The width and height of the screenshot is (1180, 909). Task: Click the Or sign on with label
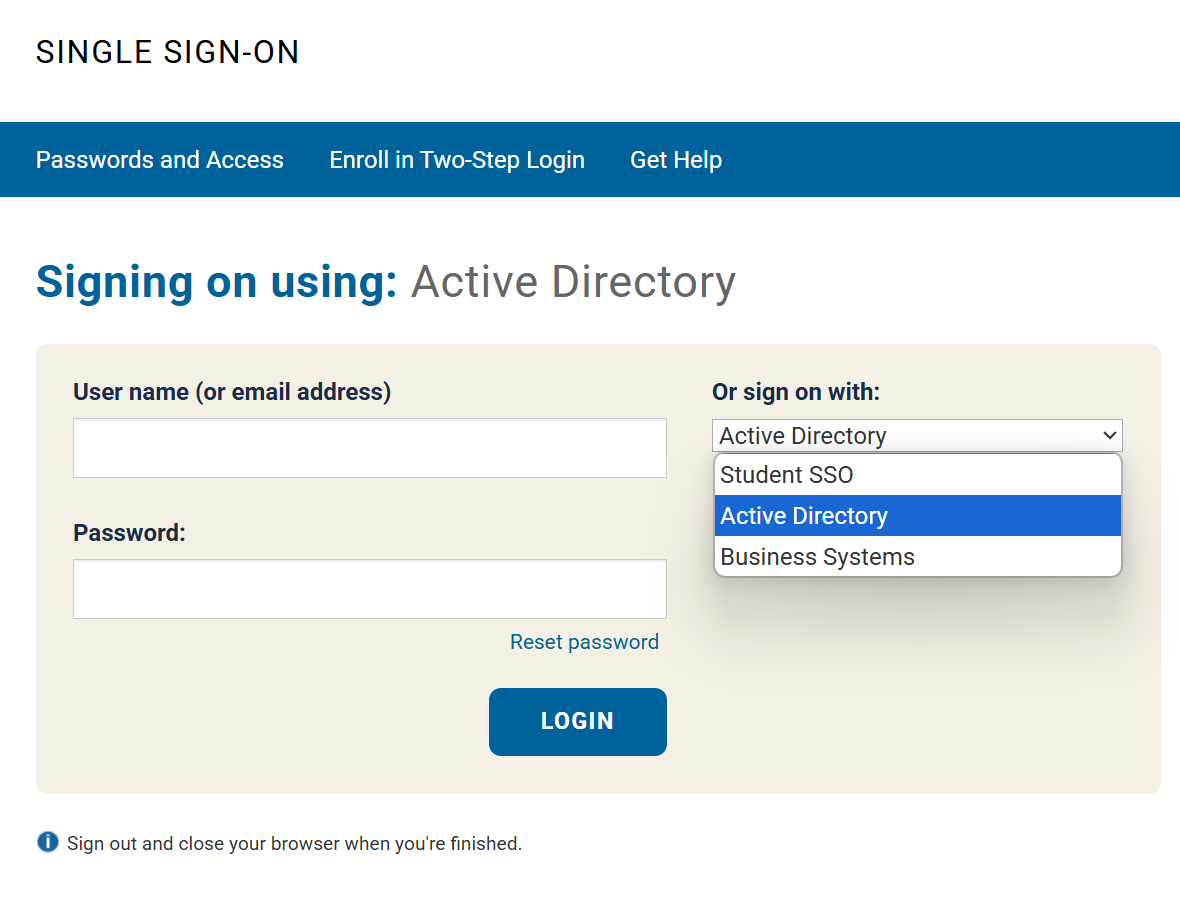pyautogui.click(x=795, y=391)
